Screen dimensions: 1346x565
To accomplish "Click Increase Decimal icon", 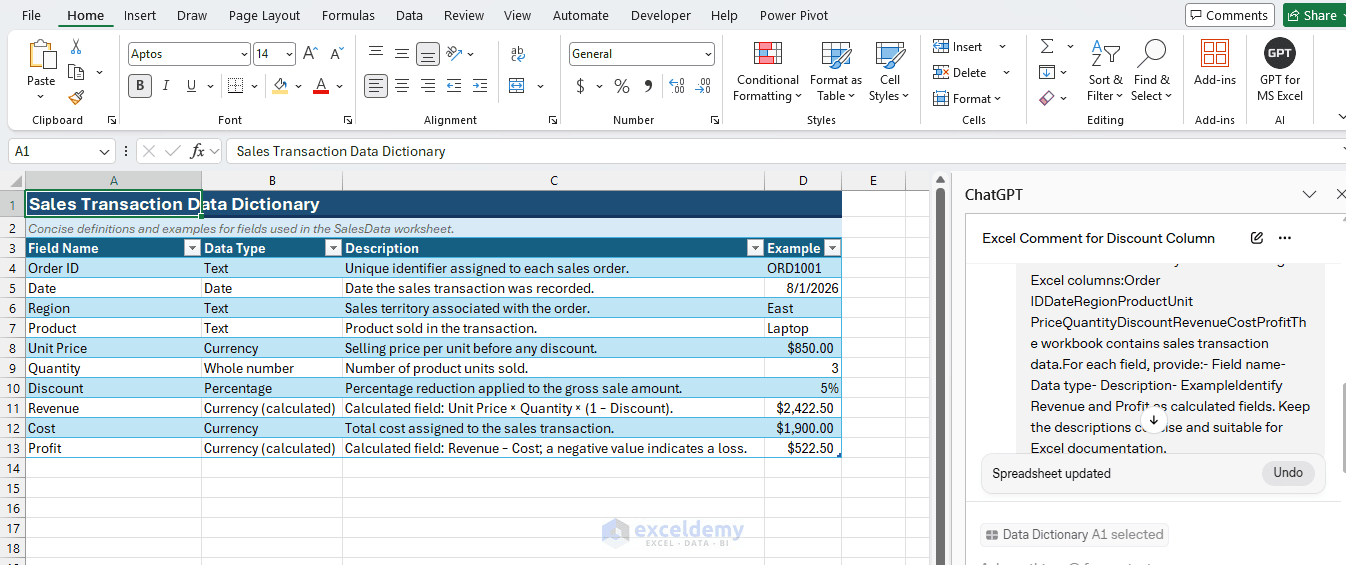I will coord(677,86).
